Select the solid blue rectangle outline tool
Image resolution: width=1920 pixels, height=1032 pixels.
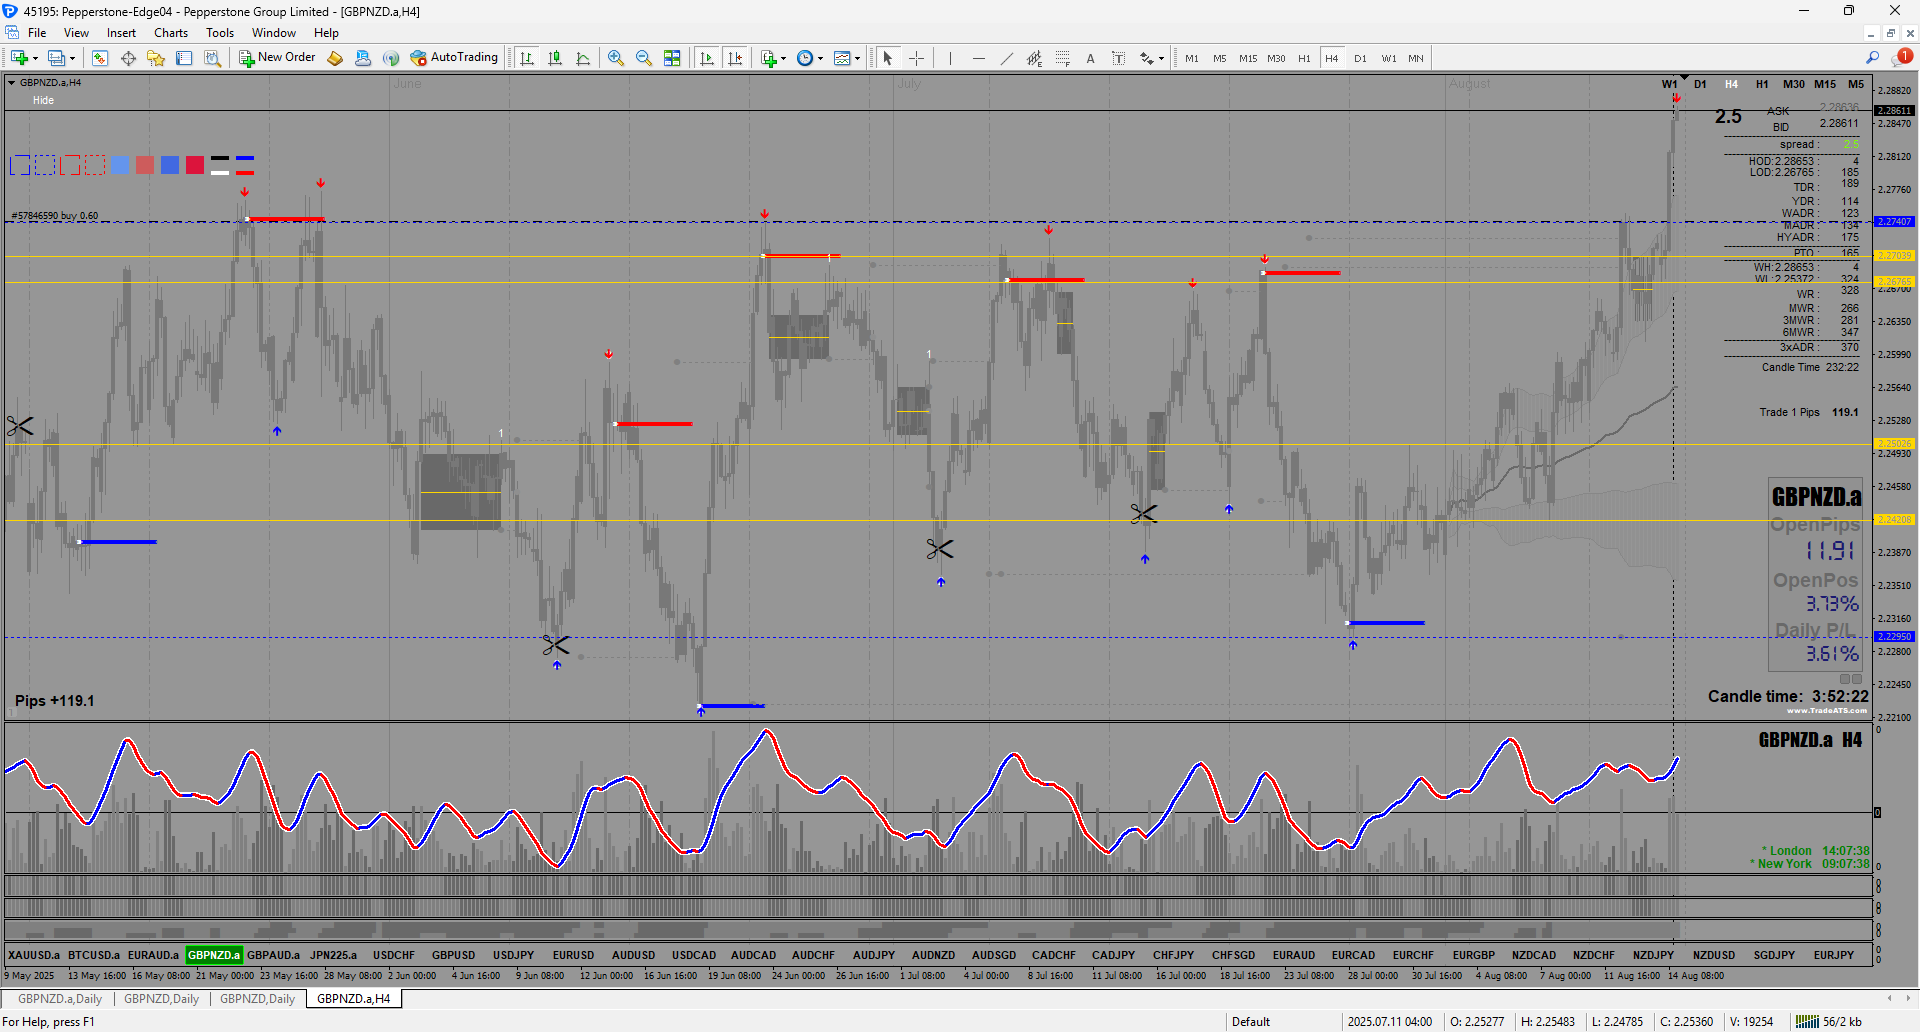click(20, 165)
